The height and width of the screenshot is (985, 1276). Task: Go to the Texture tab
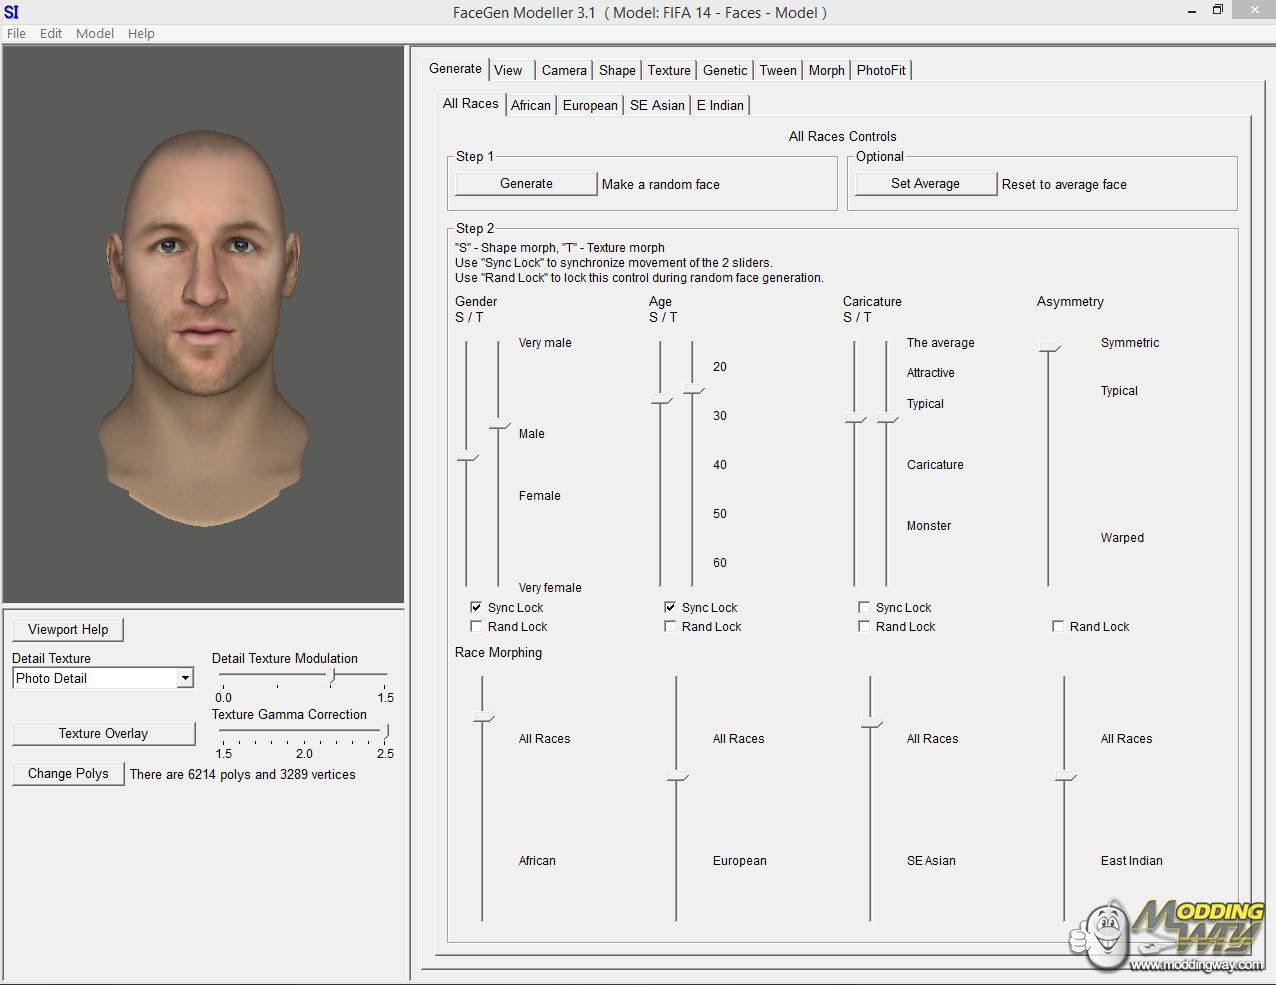point(668,70)
